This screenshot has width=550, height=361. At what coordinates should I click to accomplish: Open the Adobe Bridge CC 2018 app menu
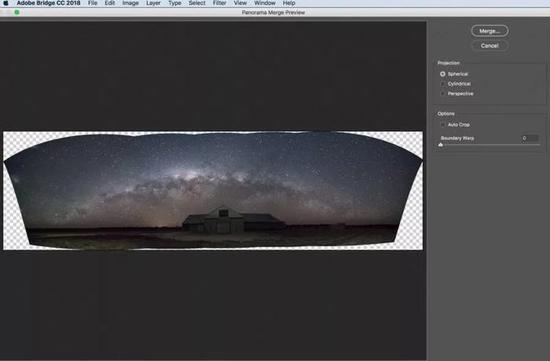(48, 3)
